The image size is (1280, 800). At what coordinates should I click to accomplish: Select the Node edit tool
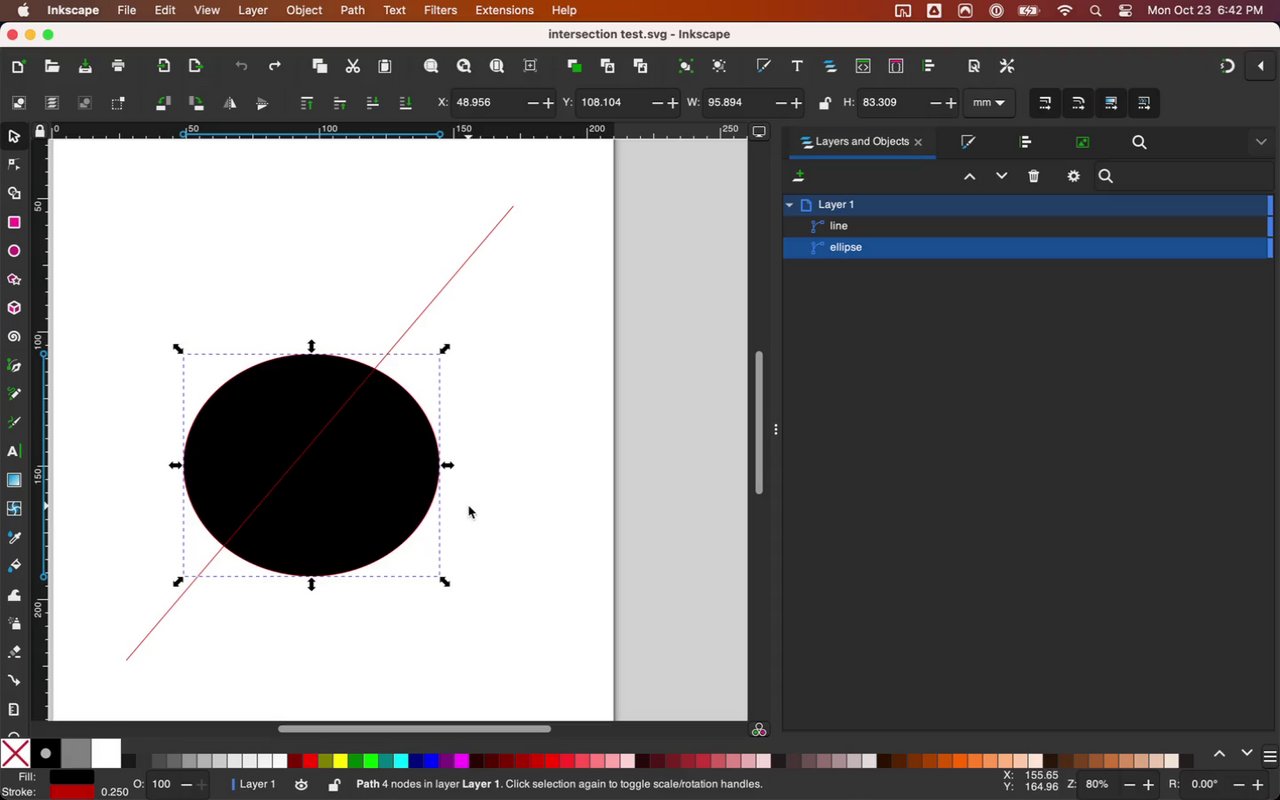pyautogui.click(x=14, y=165)
